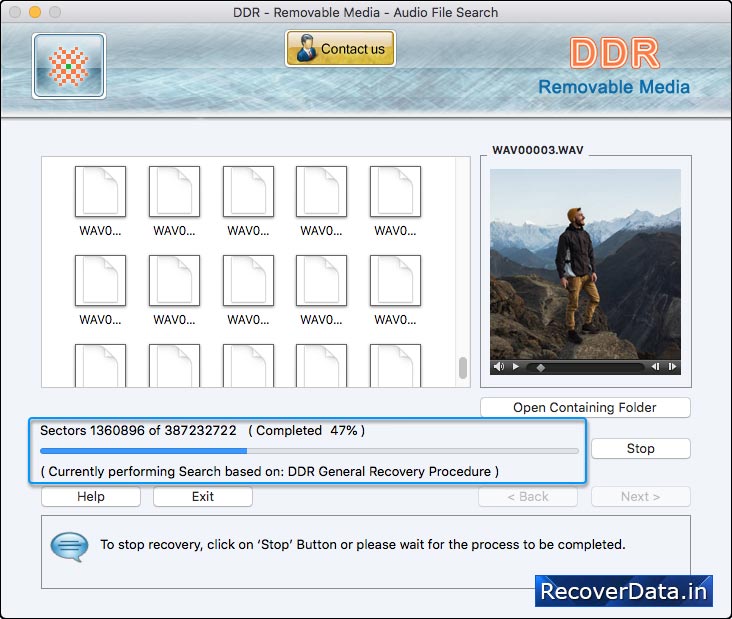The width and height of the screenshot is (732, 619).
Task: Mute the preview volume speaker icon
Action: coord(499,367)
